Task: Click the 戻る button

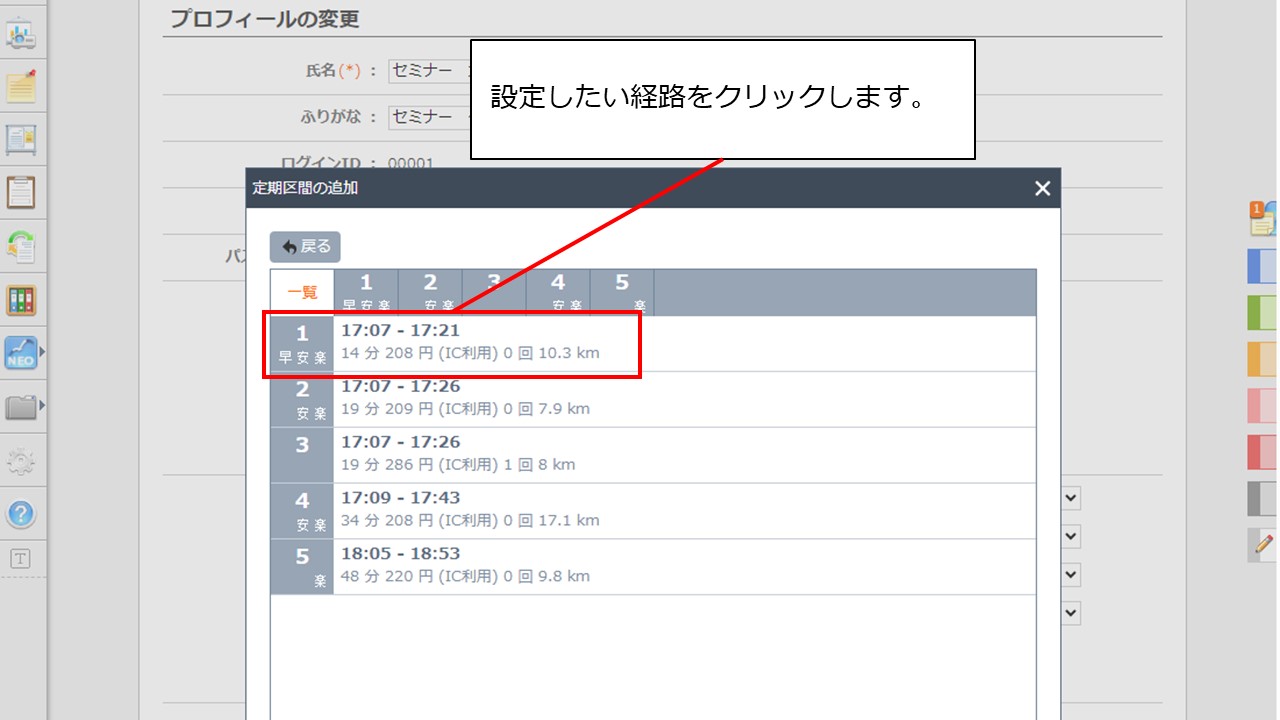Action: pos(304,247)
